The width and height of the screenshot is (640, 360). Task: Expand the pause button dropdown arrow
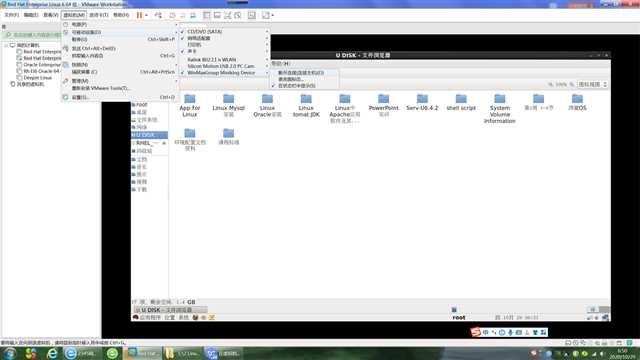coord(147,16)
